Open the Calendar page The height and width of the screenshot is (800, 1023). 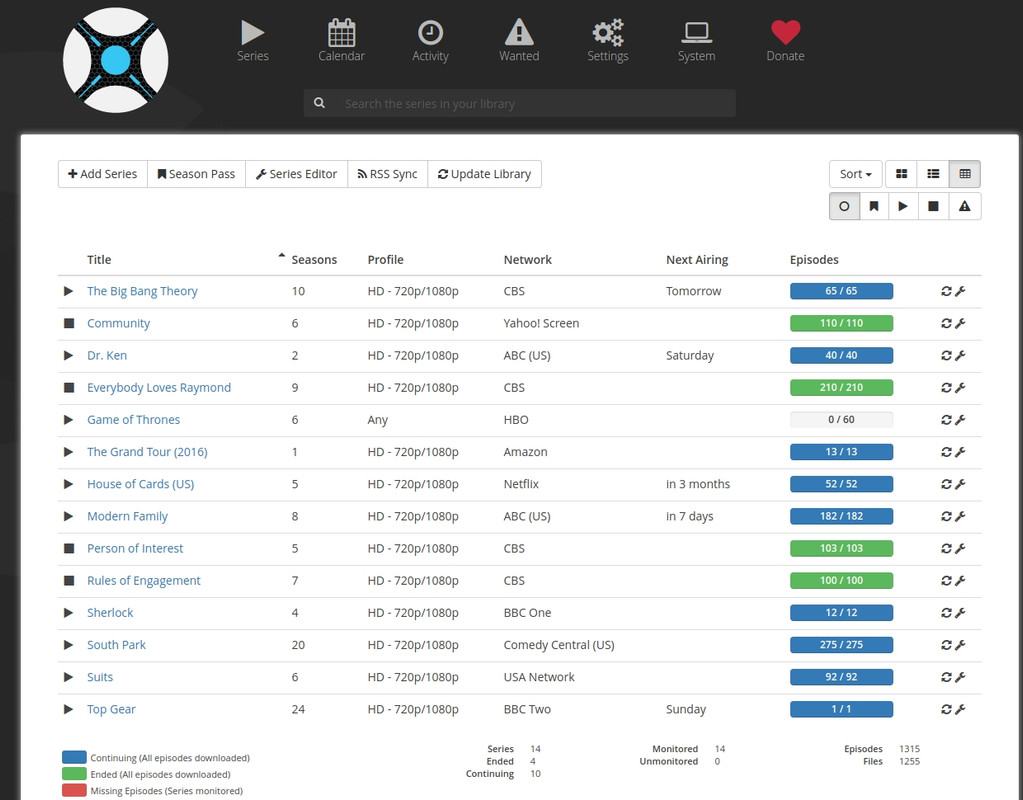pos(341,41)
